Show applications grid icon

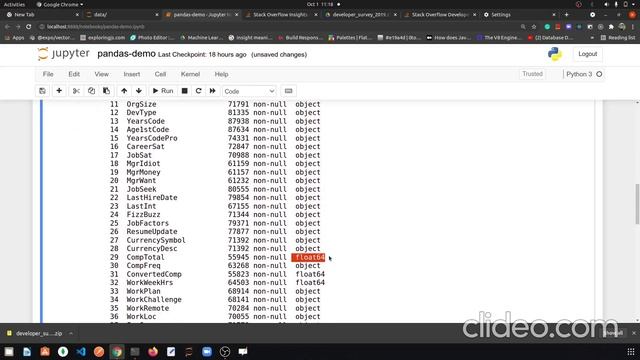(631, 351)
